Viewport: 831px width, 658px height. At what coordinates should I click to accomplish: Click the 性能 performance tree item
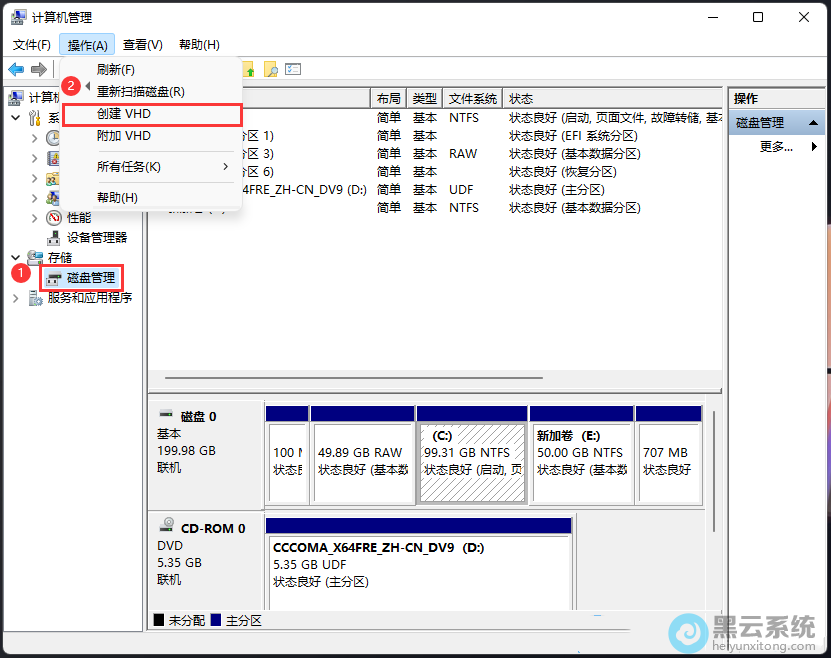coord(78,217)
